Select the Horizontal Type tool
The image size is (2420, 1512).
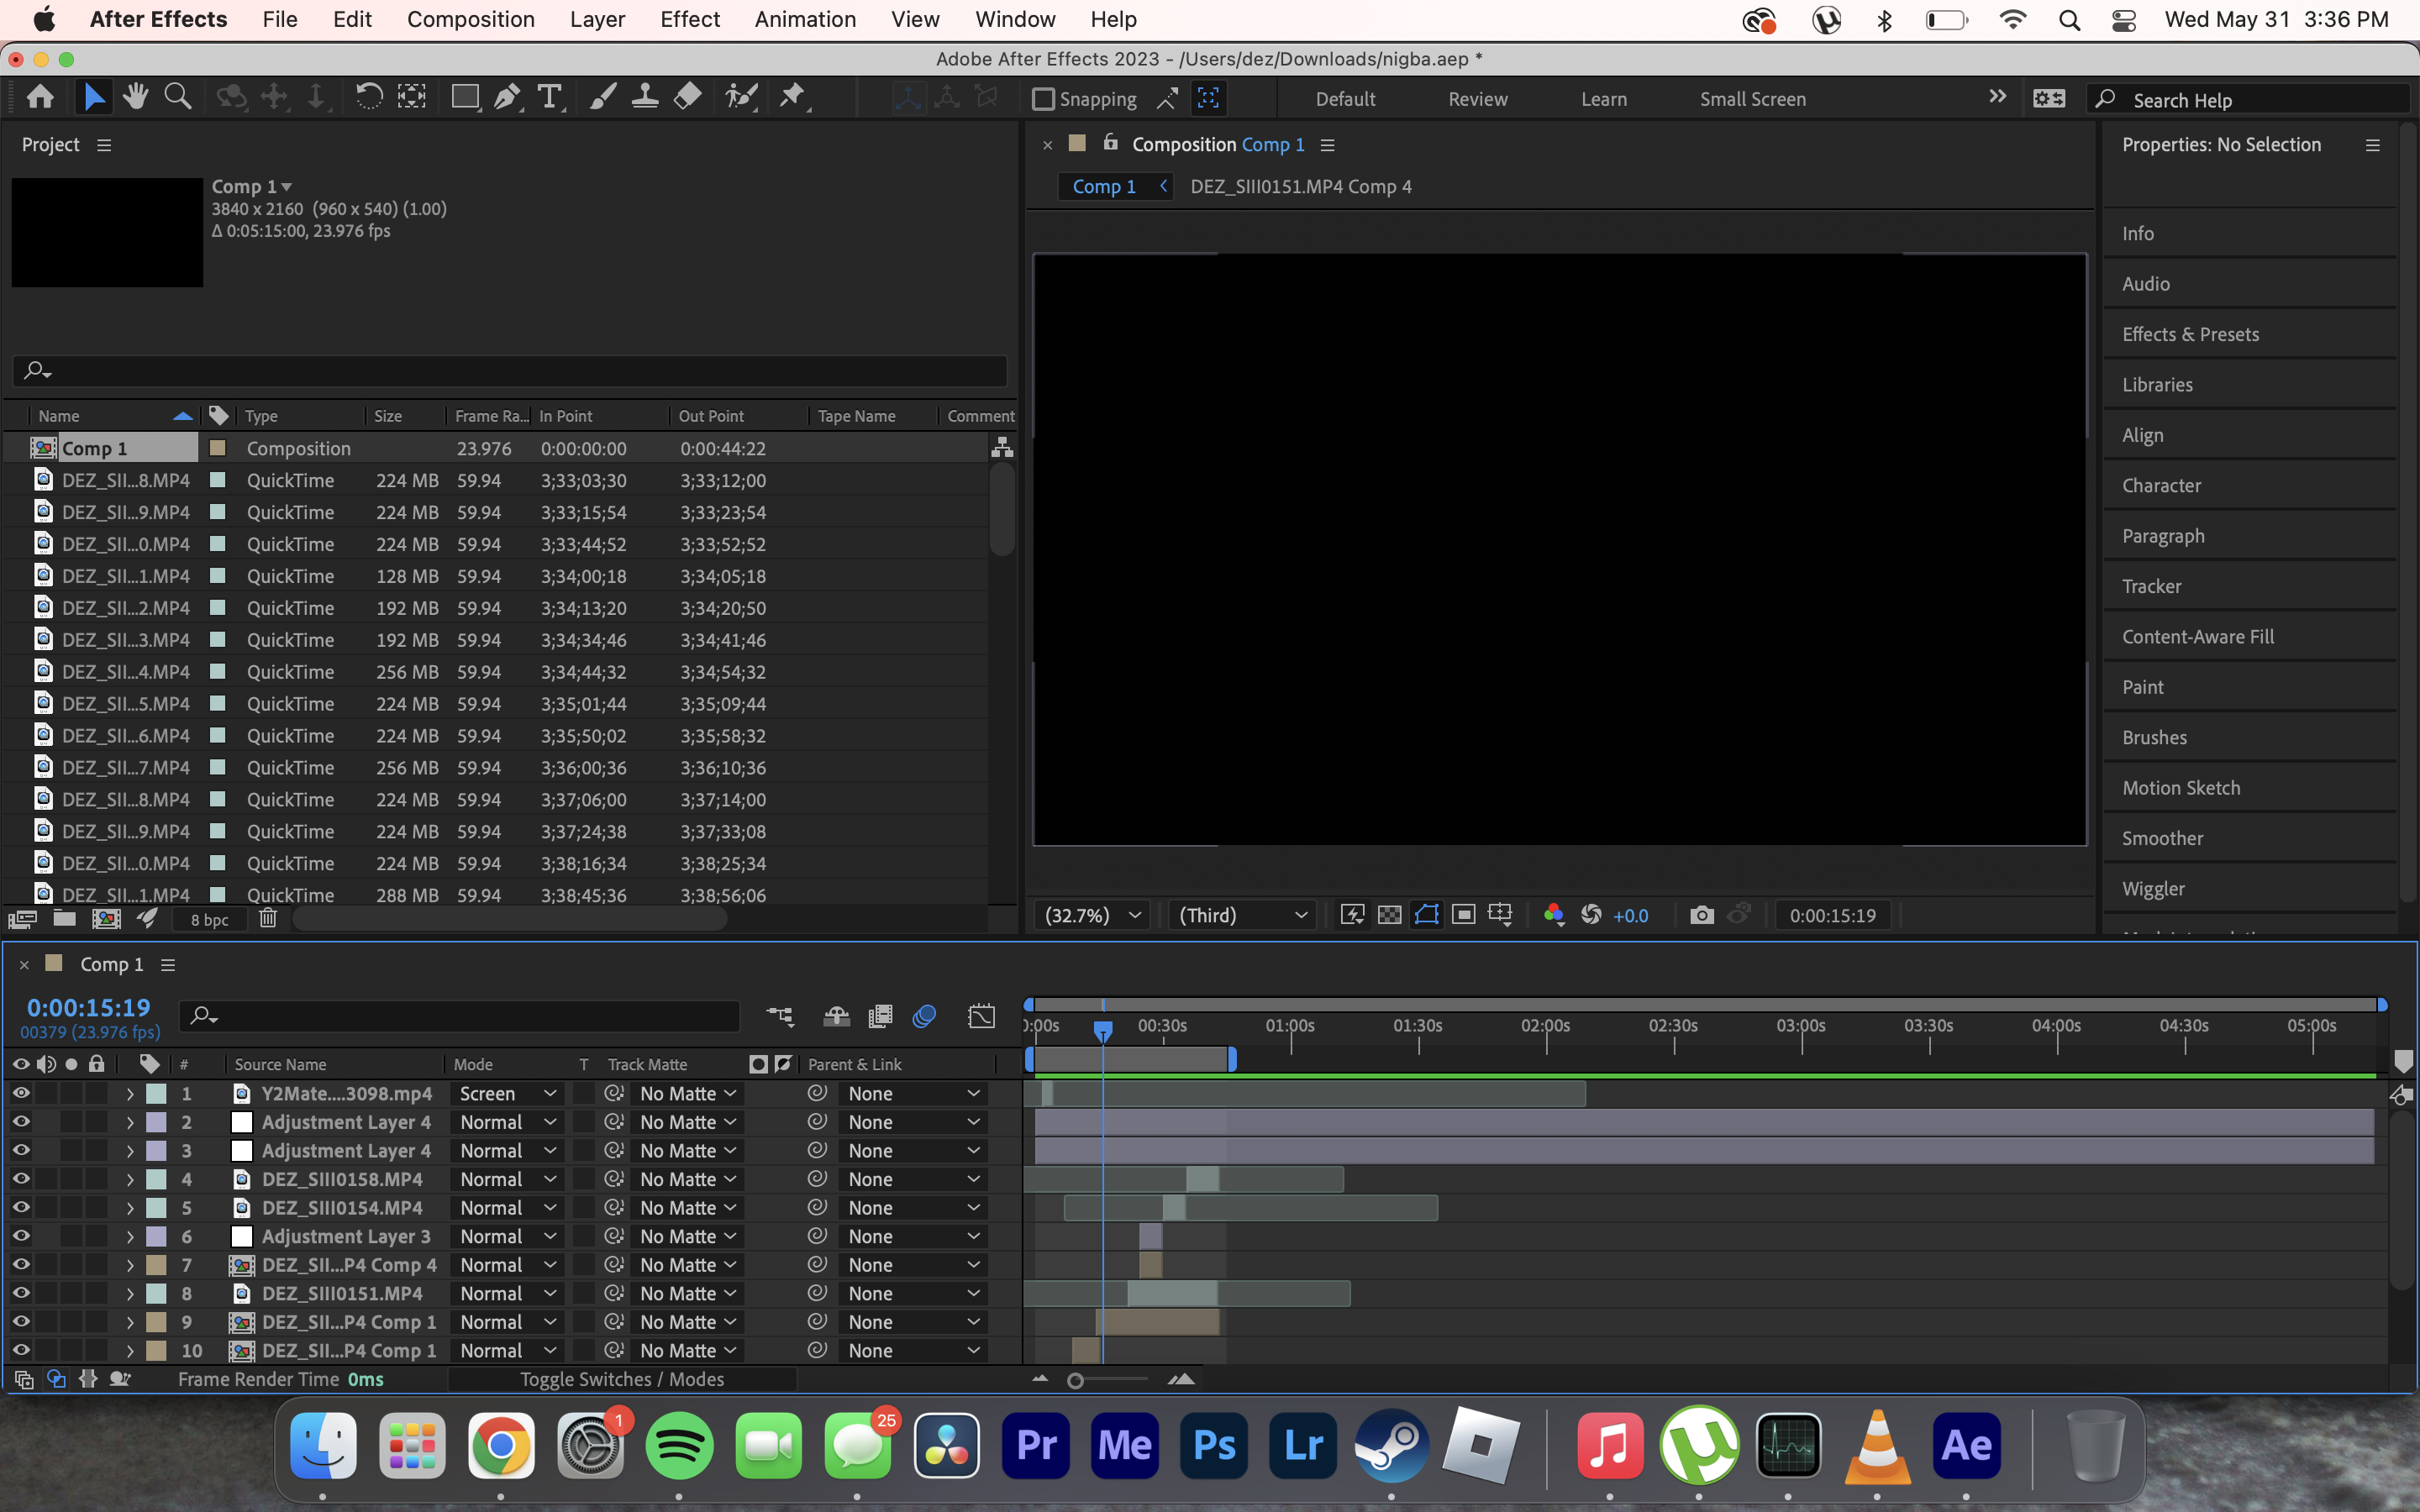click(551, 96)
